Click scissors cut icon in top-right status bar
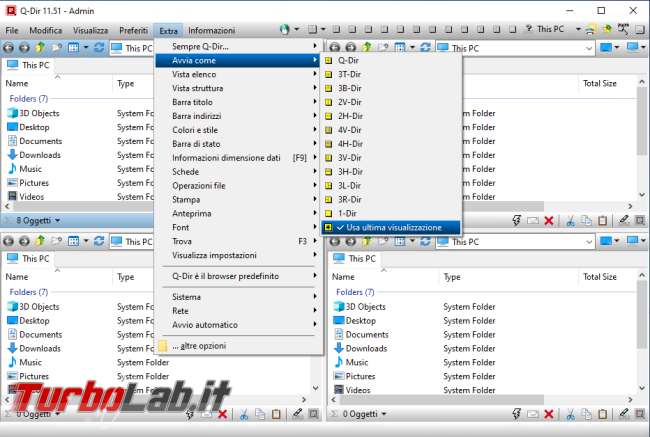650x437 pixels. point(570,221)
